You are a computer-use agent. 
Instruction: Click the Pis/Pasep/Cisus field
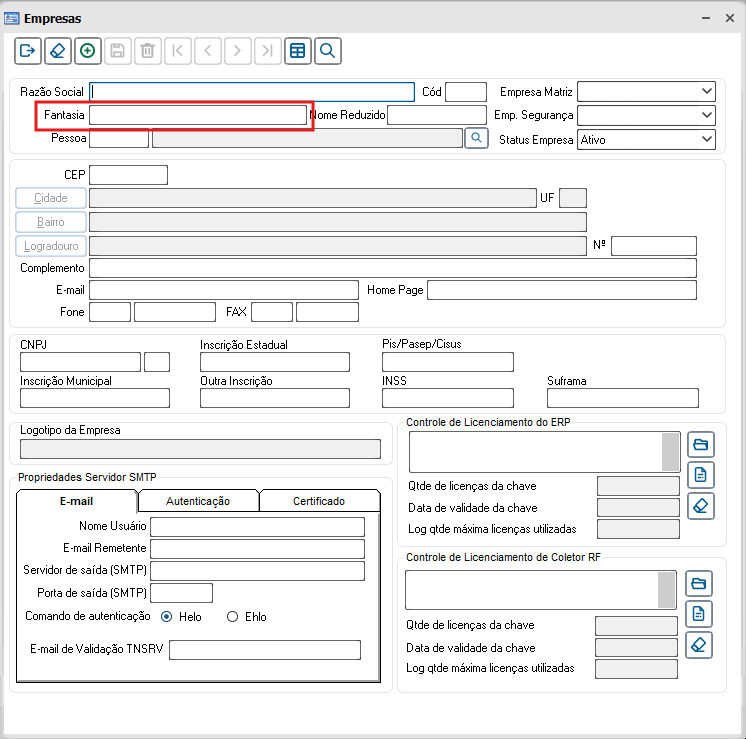pos(448,362)
